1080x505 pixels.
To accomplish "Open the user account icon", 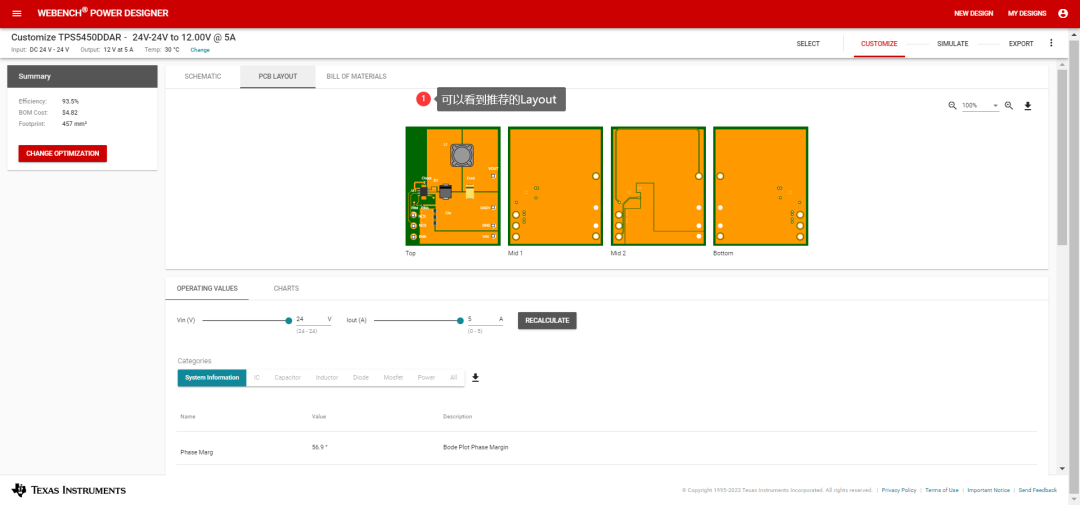I will click(x=1061, y=14).
